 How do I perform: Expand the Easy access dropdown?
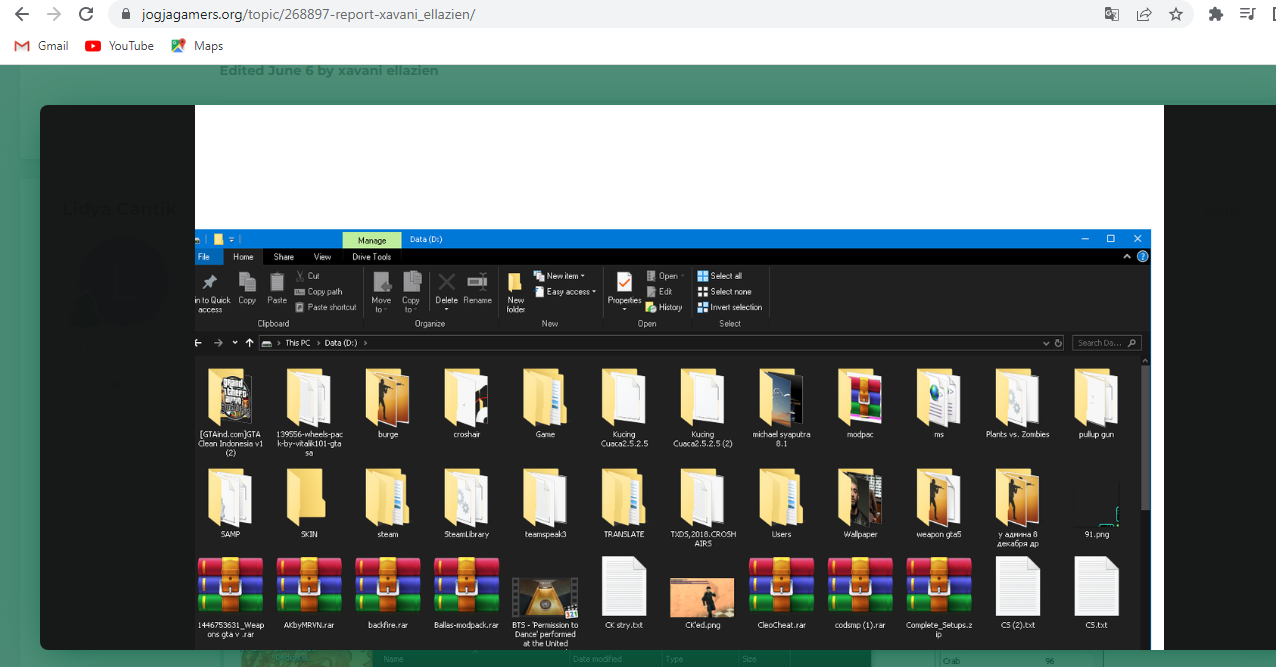point(565,292)
